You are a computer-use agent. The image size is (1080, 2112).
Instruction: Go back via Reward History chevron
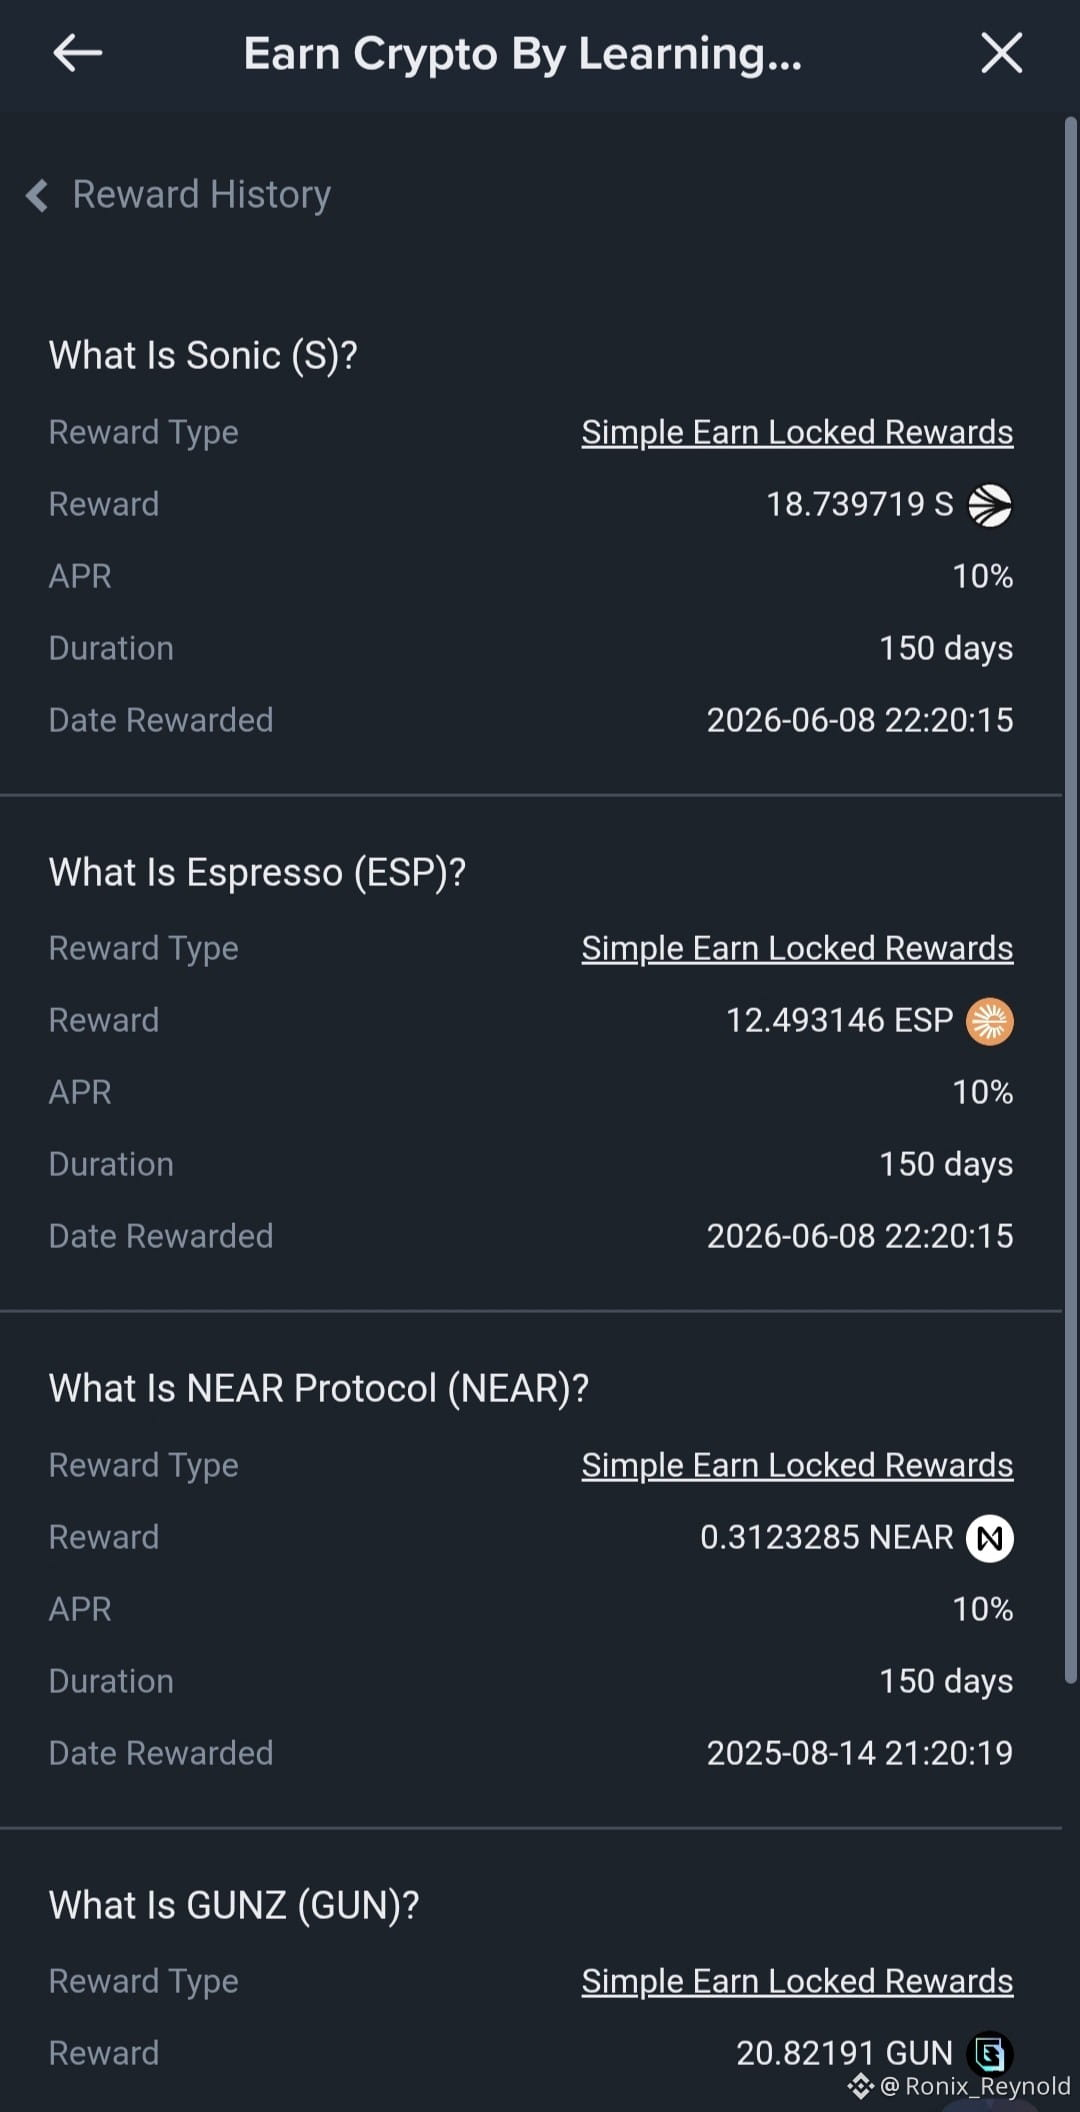(x=37, y=195)
